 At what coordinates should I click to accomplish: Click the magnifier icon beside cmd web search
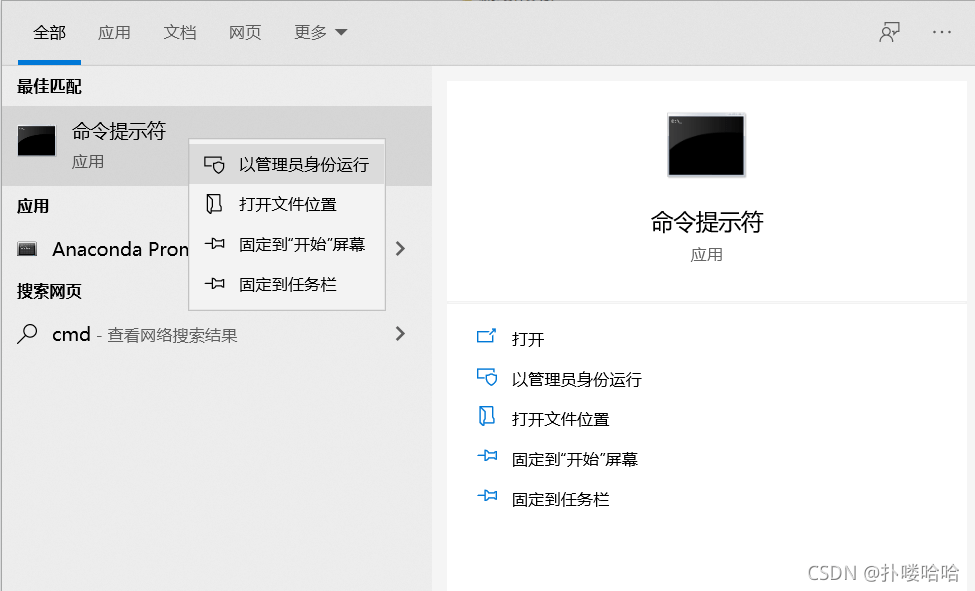click(x=28, y=334)
